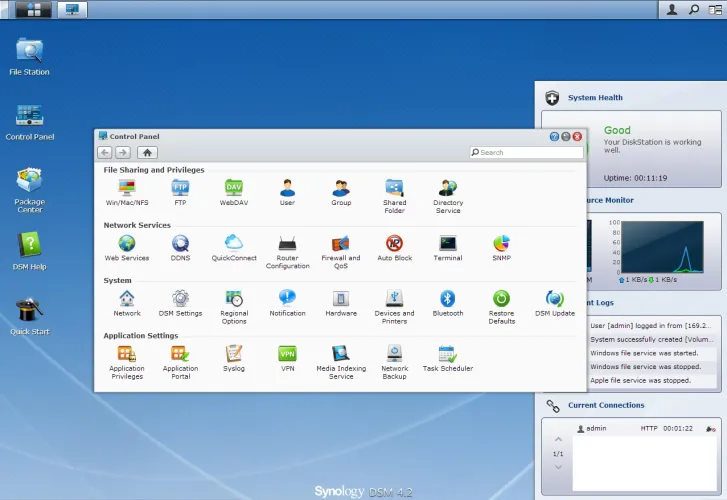The image size is (727, 500).
Task: Open the User management icon
Action: coord(287,192)
